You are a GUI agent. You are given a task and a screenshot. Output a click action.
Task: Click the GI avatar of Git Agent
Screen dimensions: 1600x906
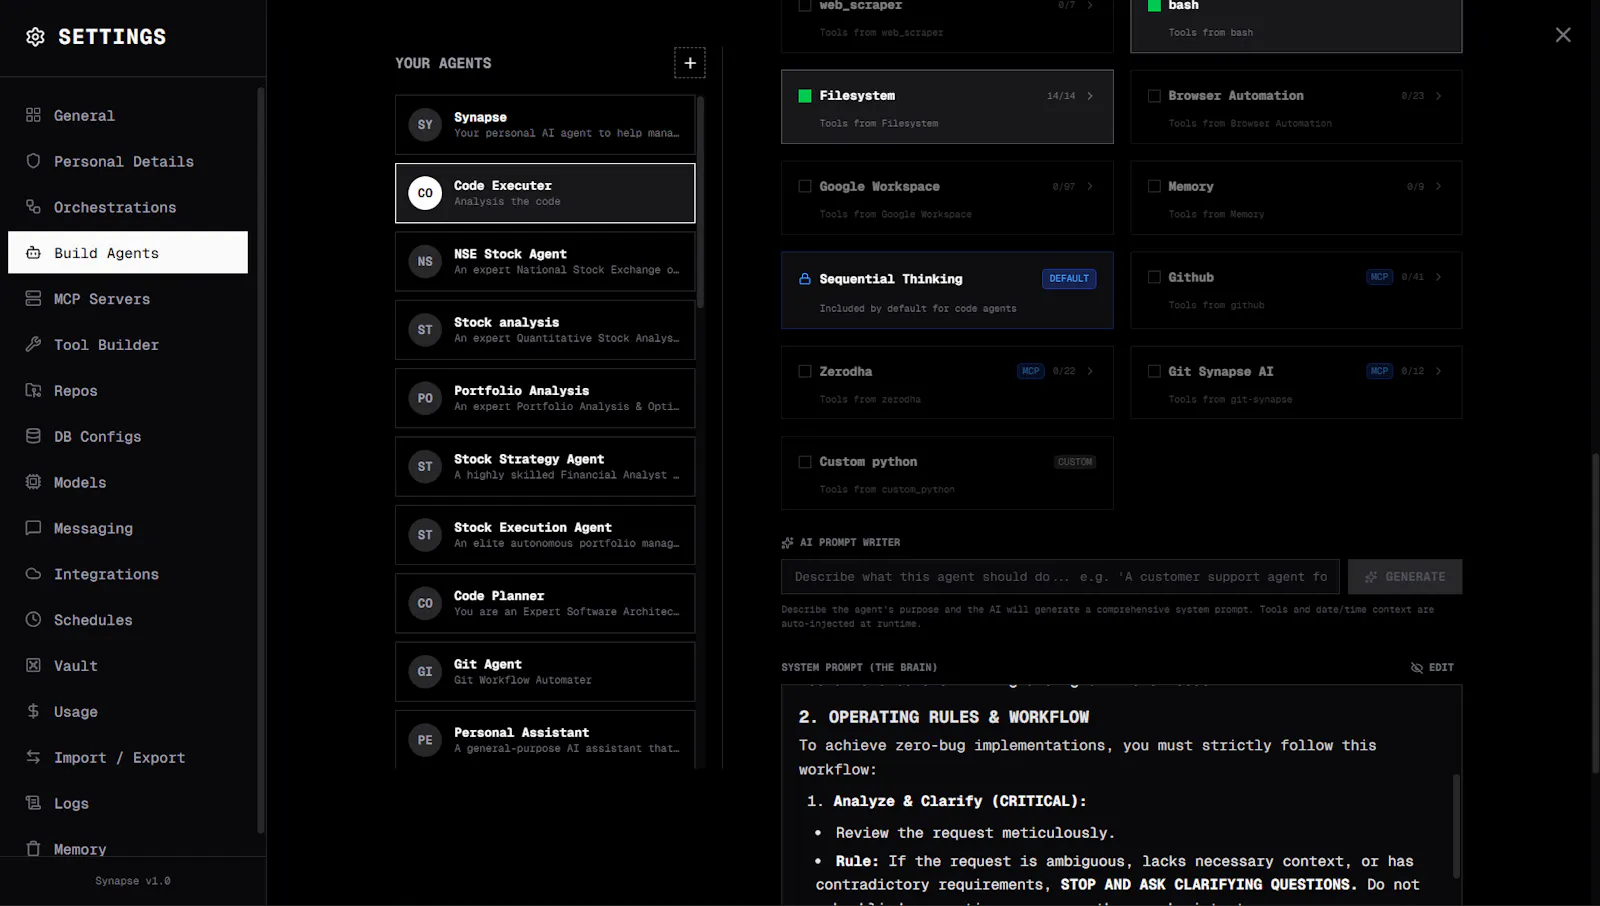pos(425,672)
